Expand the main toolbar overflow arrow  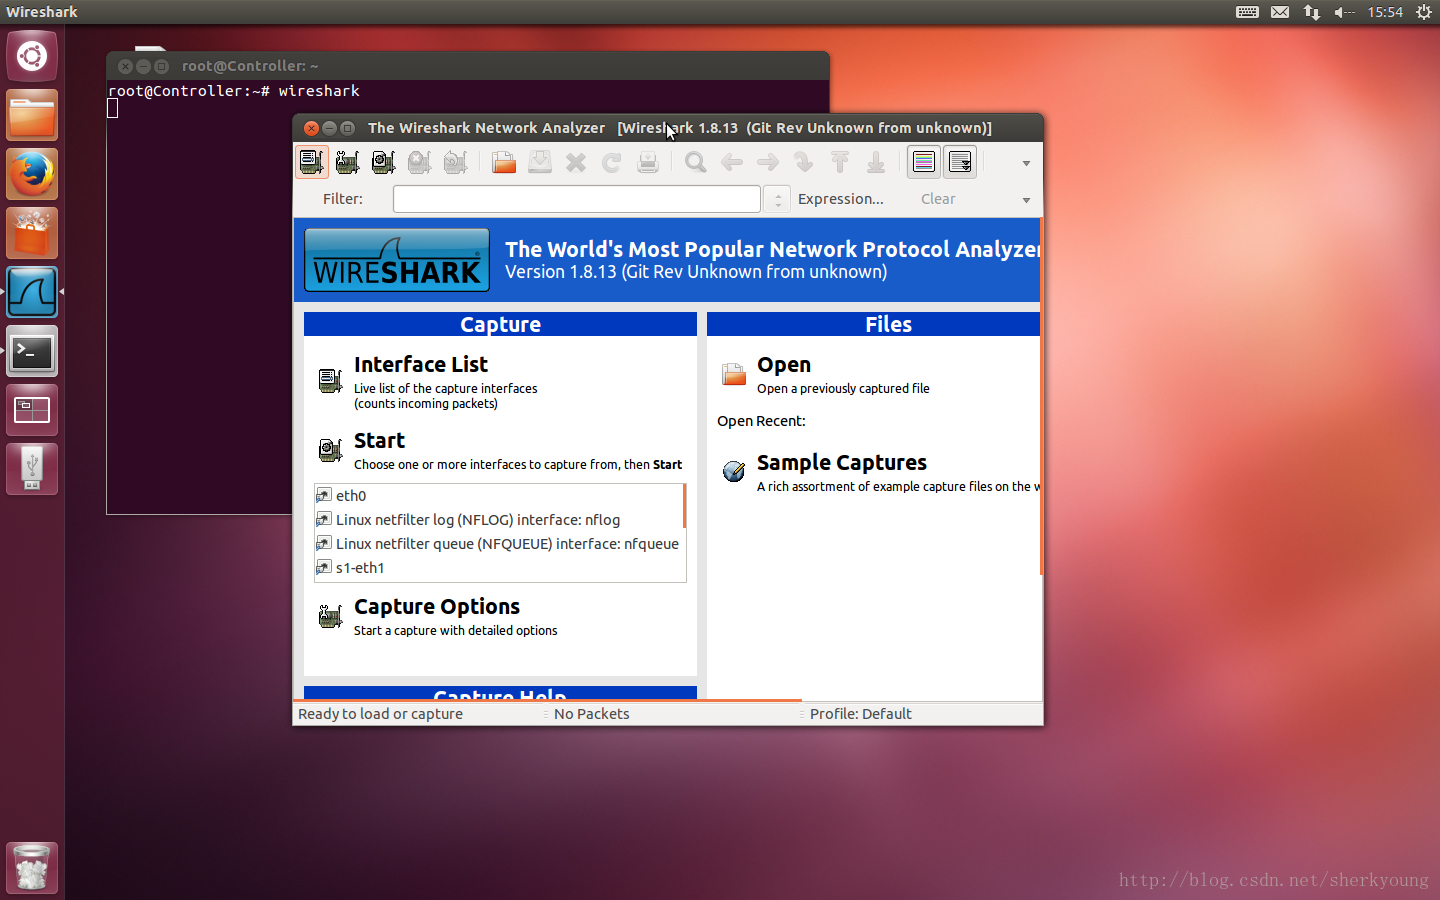1026,163
